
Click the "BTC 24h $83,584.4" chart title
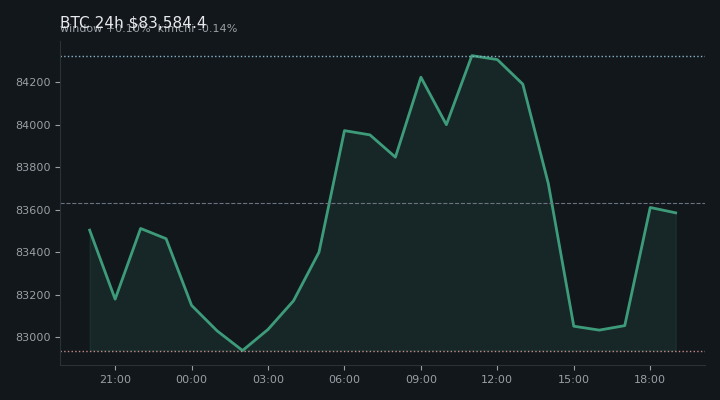coord(133,22)
